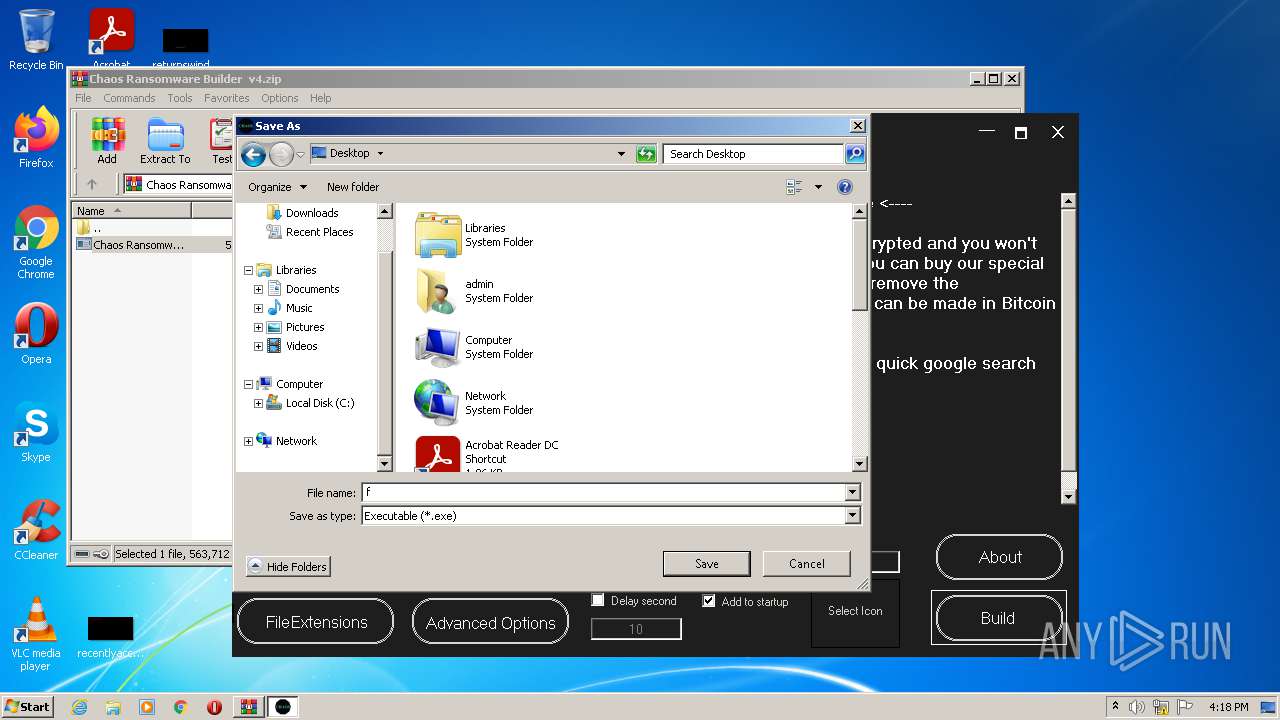The width and height of the screenshot is (1280, 720).
Task: Click FileExtensions button in builder
Action: coord(316,622)
